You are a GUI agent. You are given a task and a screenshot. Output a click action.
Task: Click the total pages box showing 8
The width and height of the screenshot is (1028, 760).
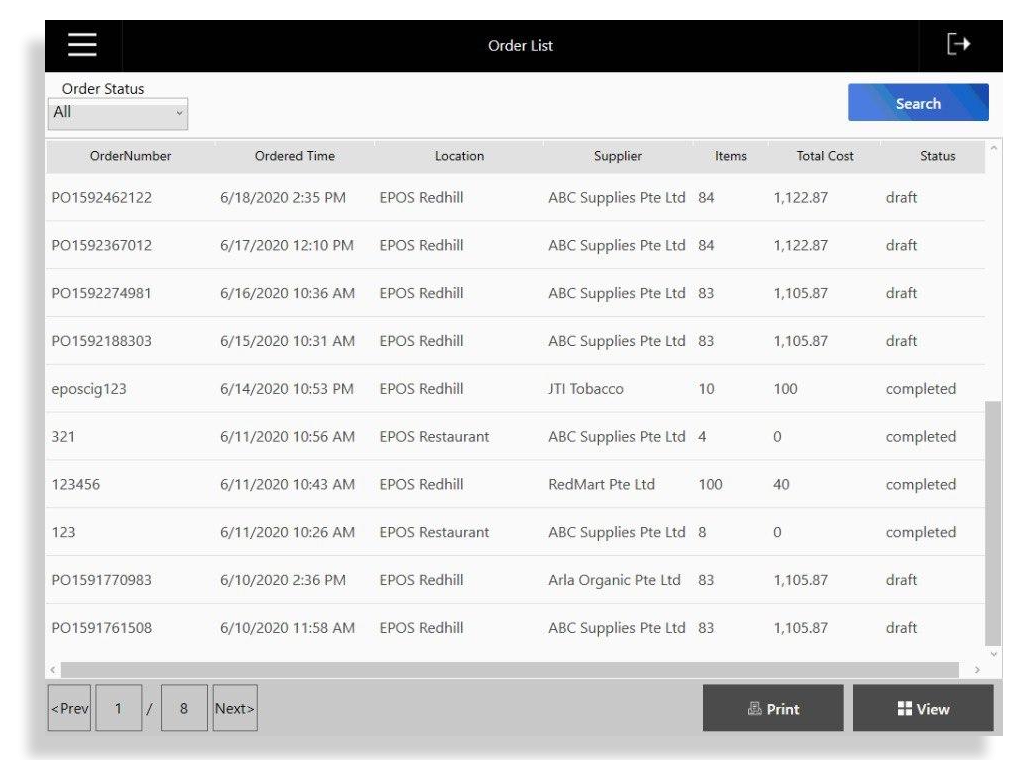click(x=184, y=708)
